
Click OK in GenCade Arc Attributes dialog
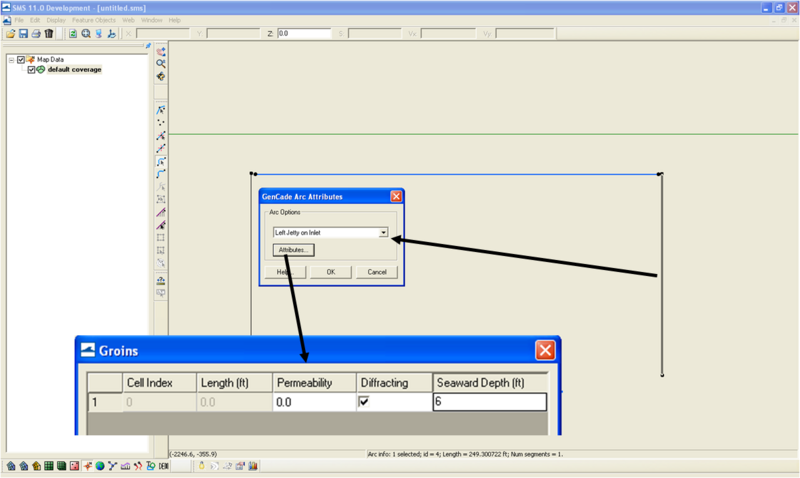331,272
